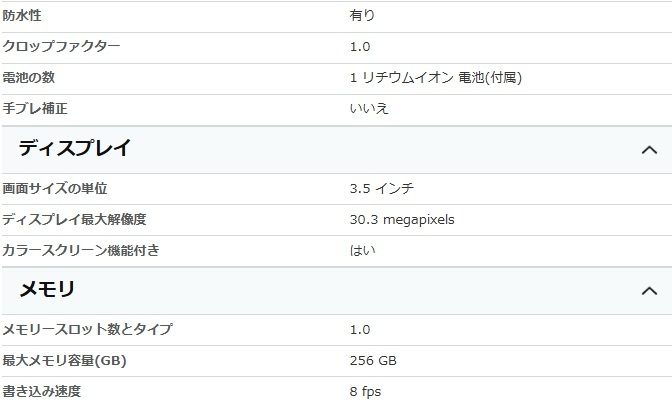
Task: Select the 防水性 spec row label
Action: tap(22, 16)
